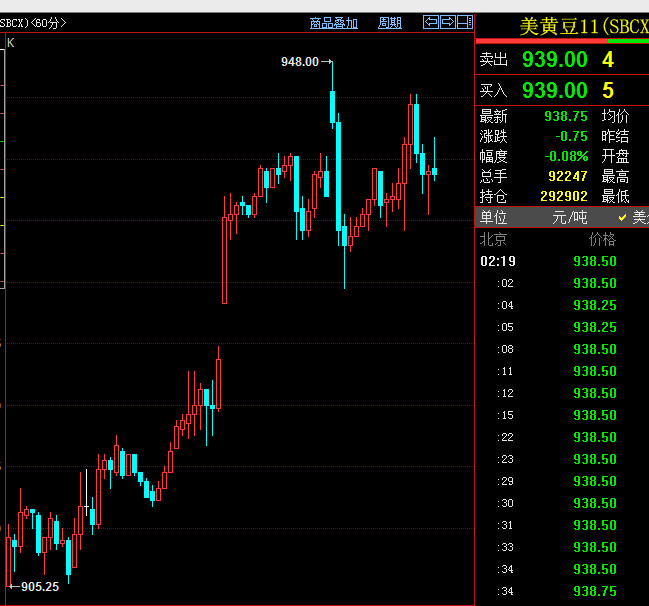Click the 总手 volume value 92247

pyautogui.click(x=567, y=176)
